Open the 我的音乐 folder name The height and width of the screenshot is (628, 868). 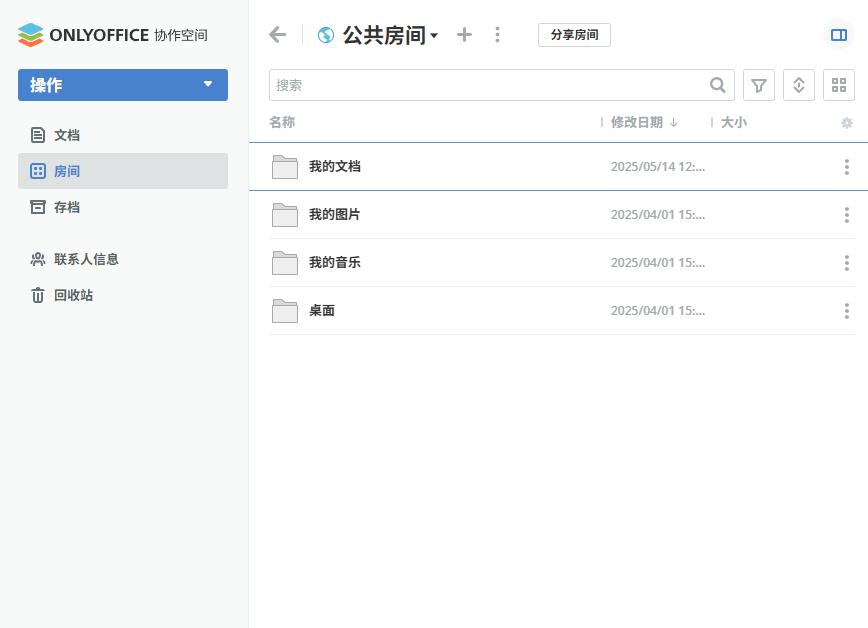click(x=335, y=262)
